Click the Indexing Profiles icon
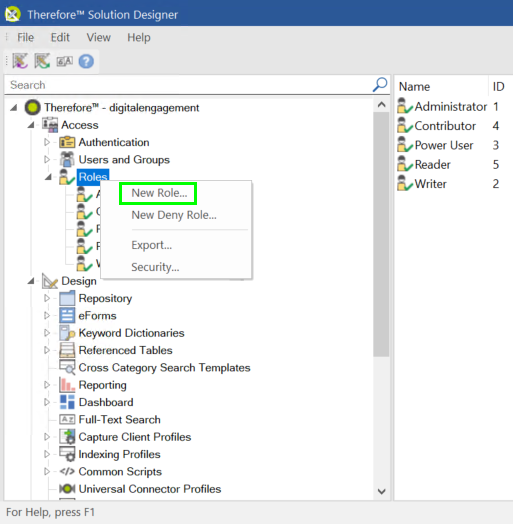 pos(67,454)
